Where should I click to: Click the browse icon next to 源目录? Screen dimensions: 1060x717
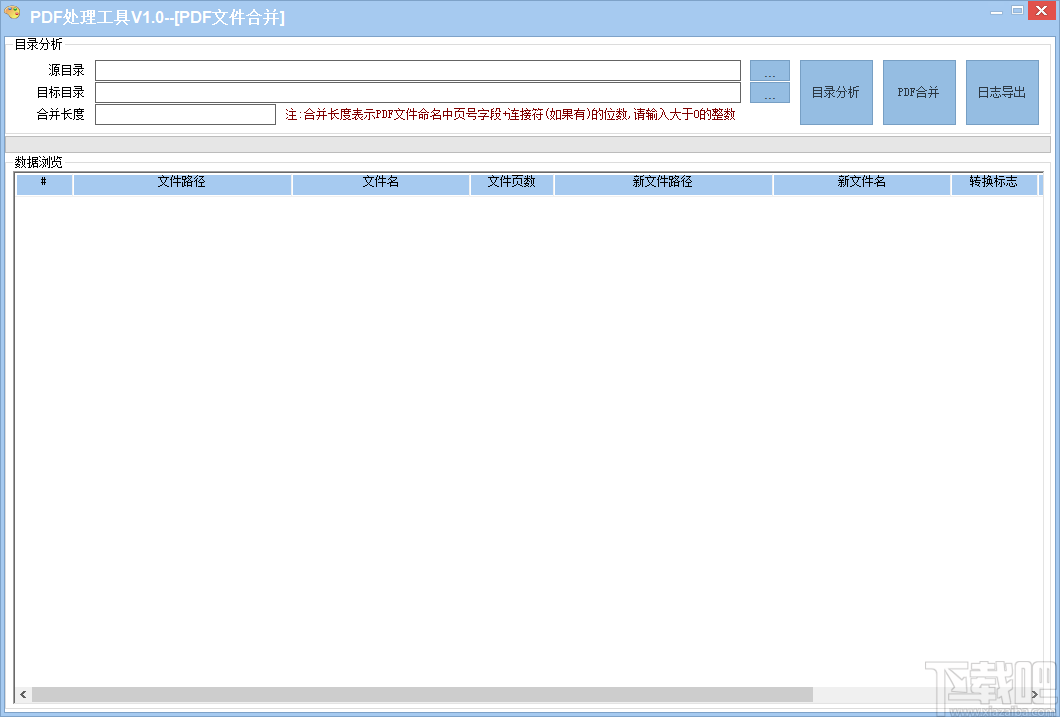(x=769, y=70)
